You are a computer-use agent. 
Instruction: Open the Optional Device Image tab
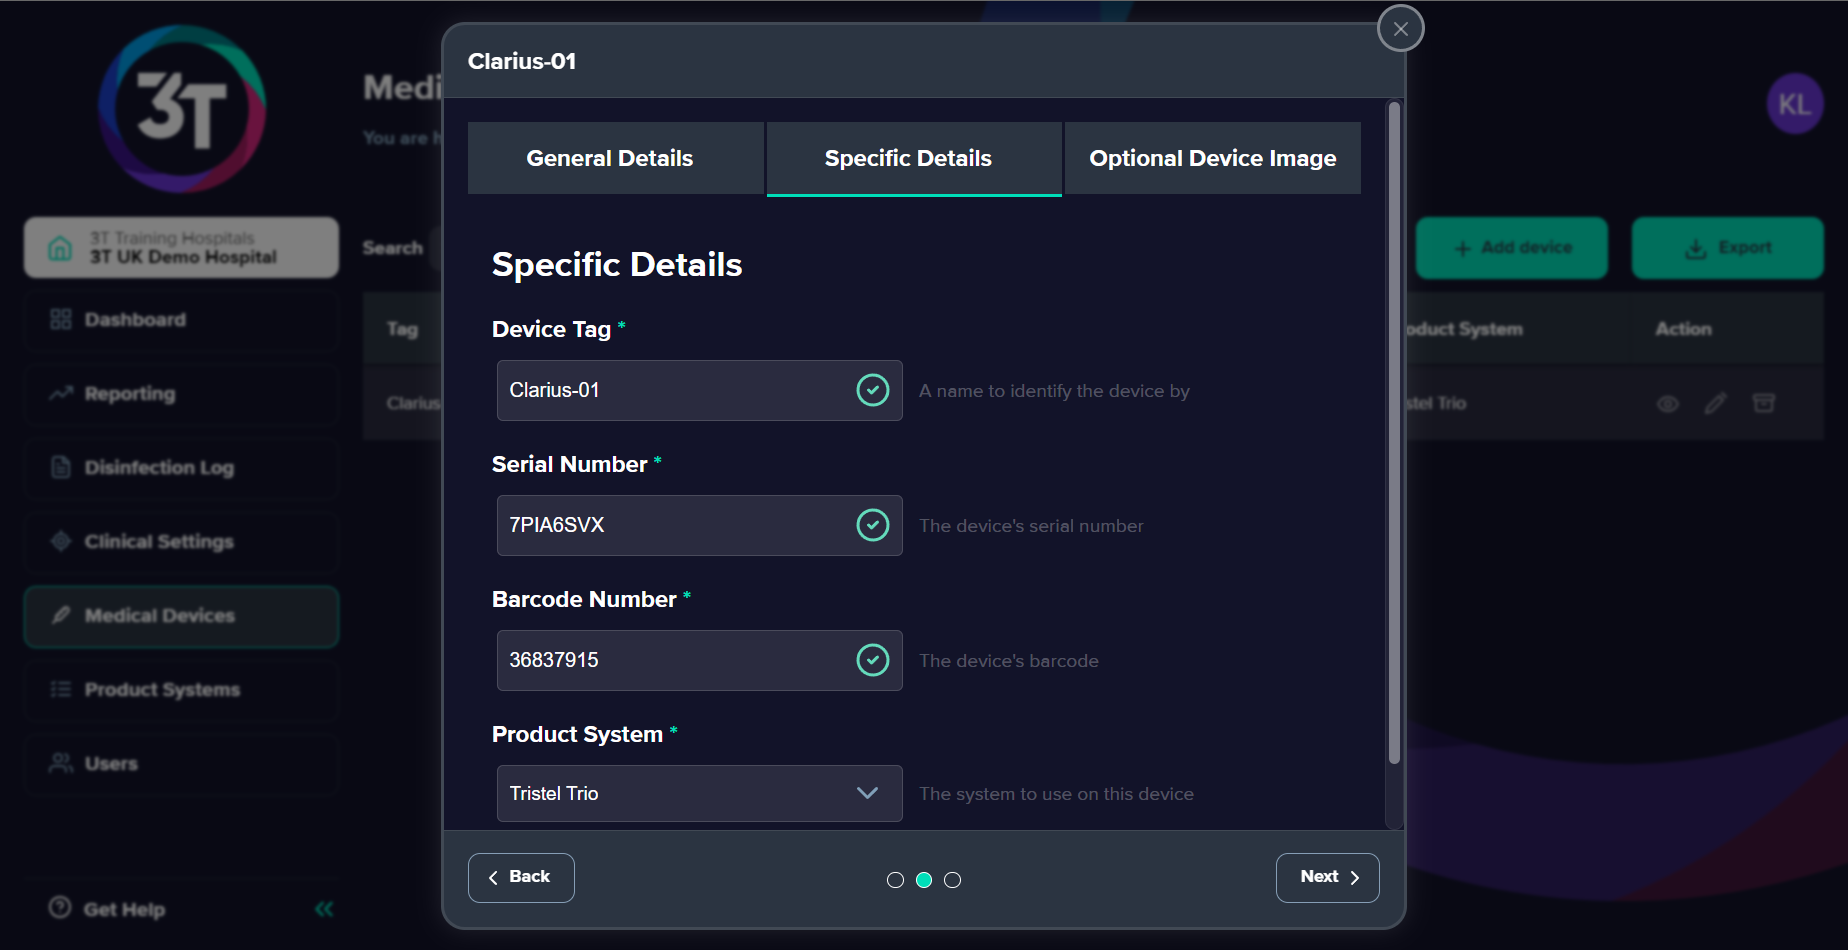click(x=1212, y=158)
